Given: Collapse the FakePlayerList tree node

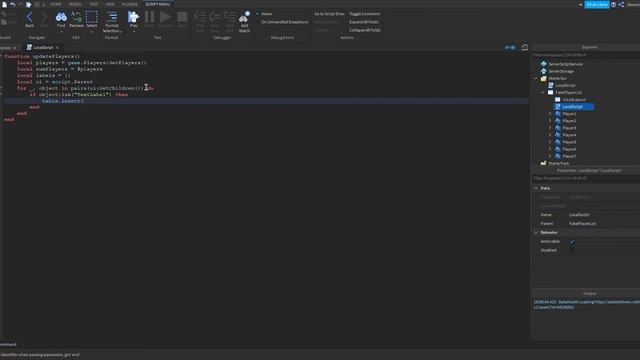Looking at the screenshot, I should (543, 92).
